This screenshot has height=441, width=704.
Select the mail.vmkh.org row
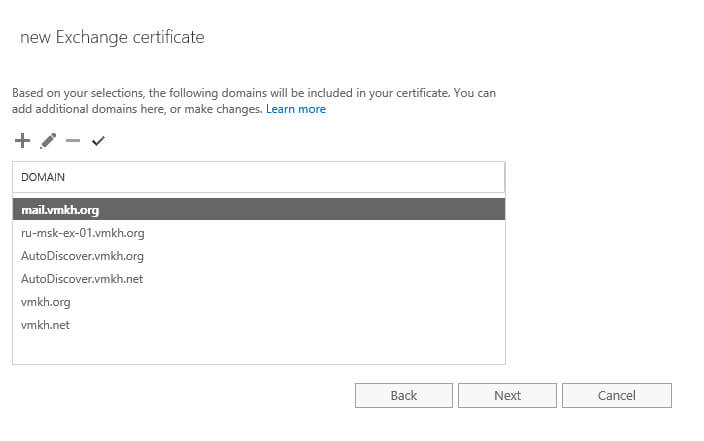point(259,209)
